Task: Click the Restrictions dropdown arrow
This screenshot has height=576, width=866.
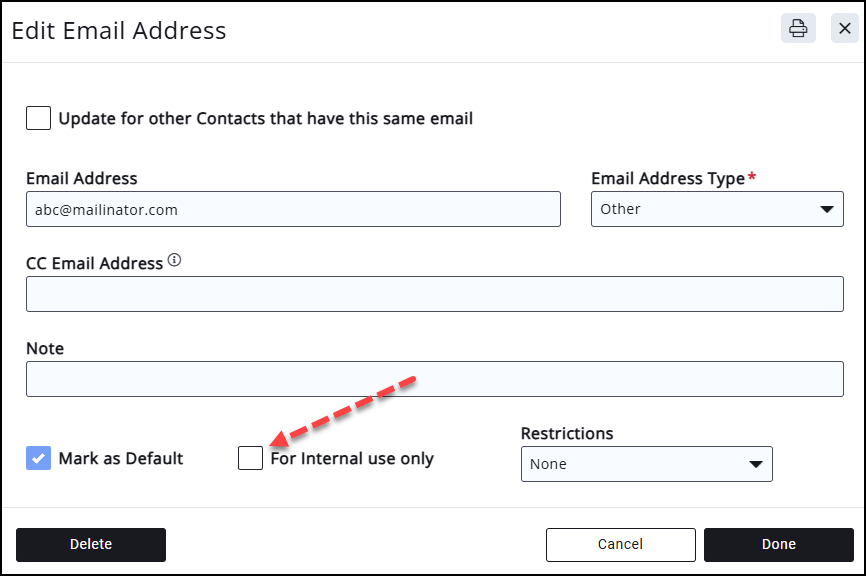Action: tap(755, 464)
